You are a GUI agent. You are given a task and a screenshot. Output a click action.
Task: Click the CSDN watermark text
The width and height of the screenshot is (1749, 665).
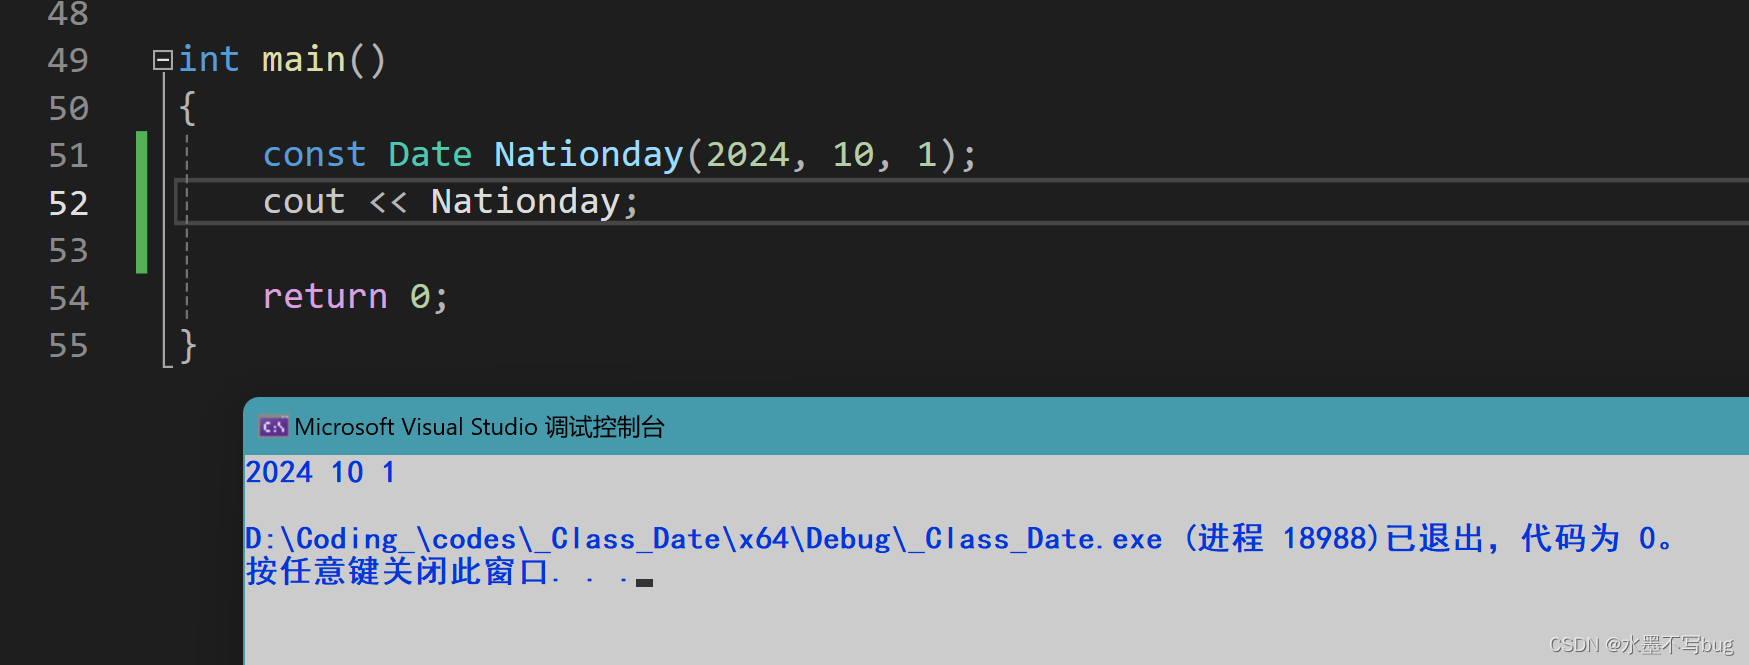1641,645
